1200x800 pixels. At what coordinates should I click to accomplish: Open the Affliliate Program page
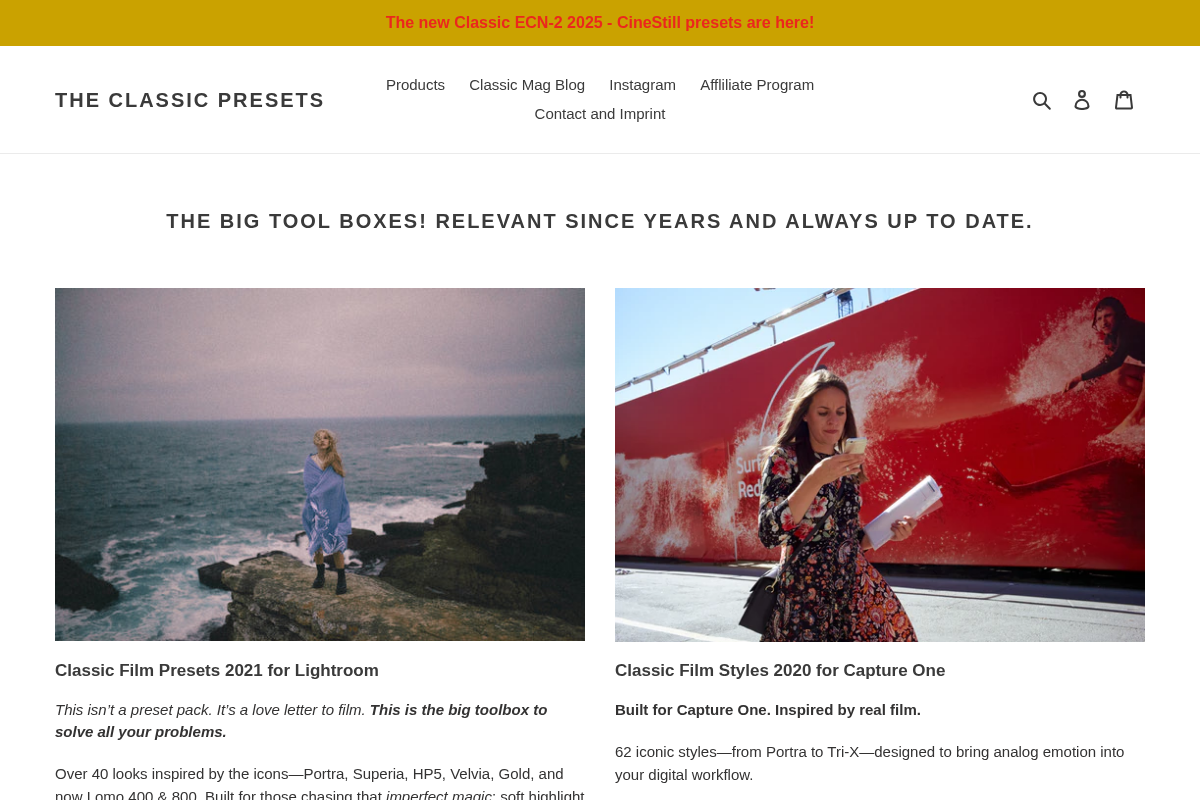pos(757,85)
